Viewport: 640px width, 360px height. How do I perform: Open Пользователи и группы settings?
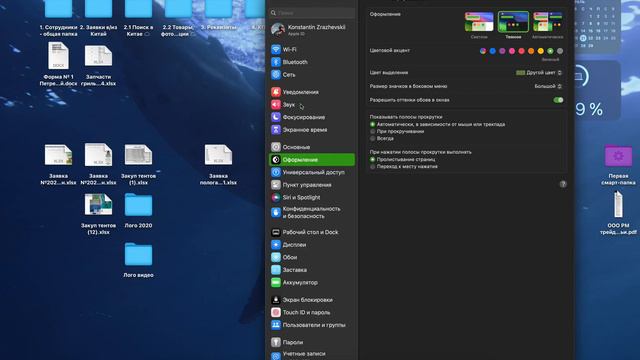(312, 325)
